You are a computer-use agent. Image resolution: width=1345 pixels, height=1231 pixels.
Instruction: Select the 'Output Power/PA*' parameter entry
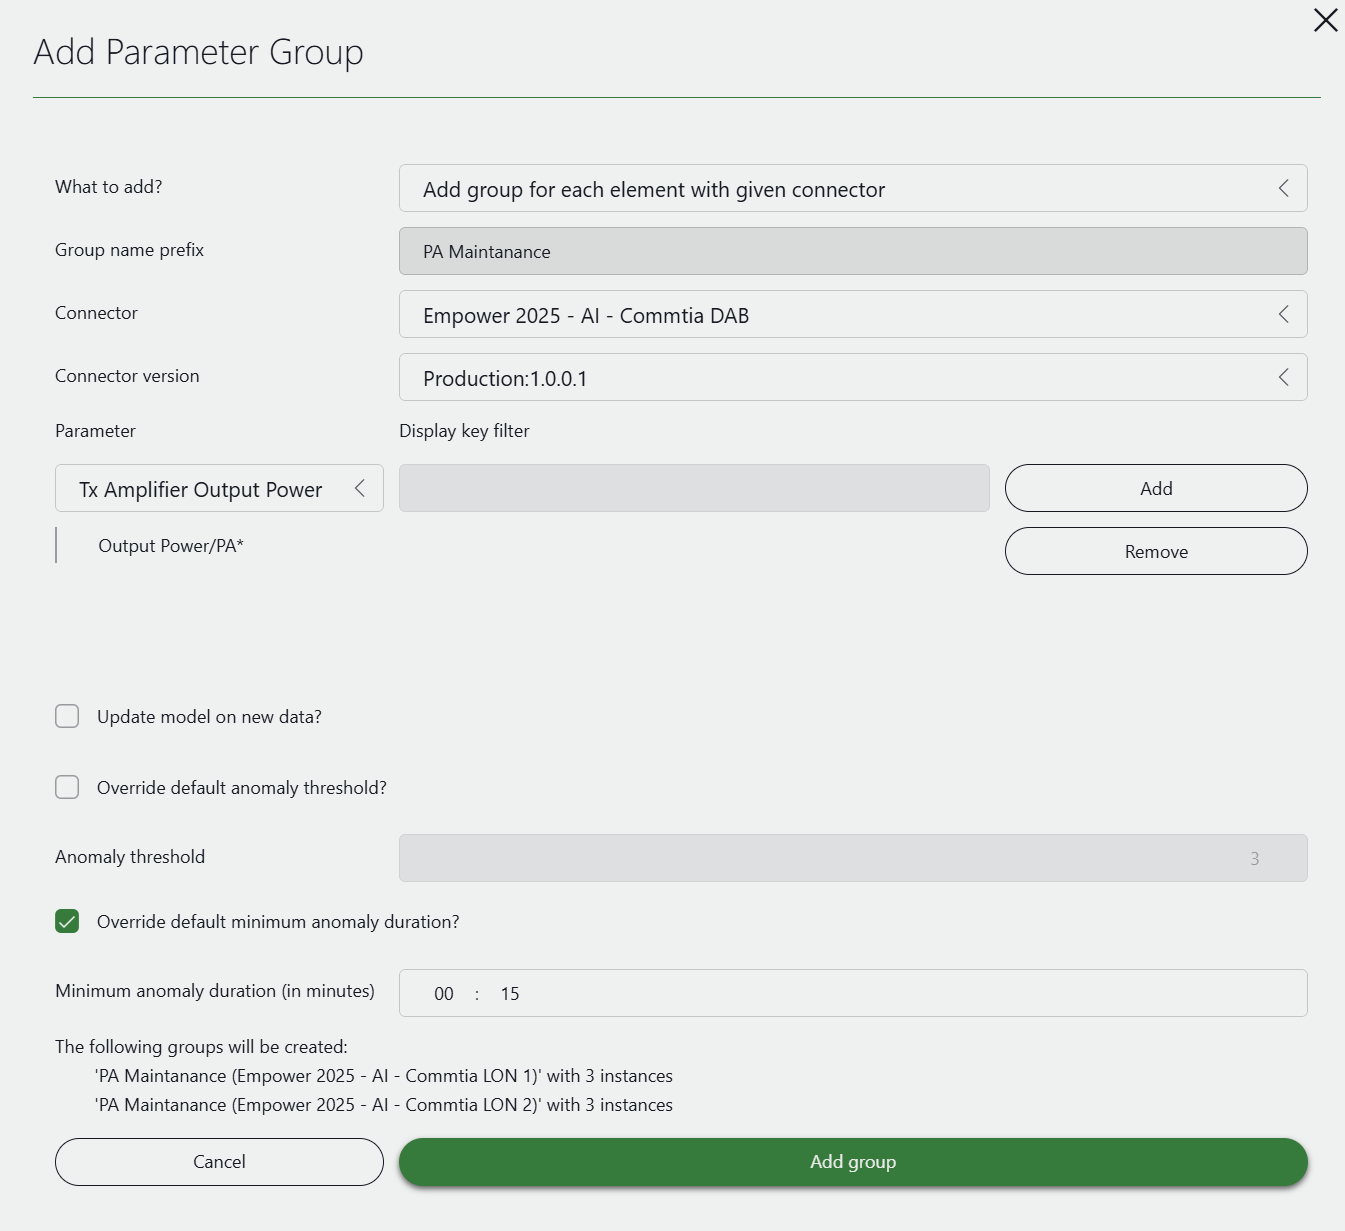click(x=172, y=545)
